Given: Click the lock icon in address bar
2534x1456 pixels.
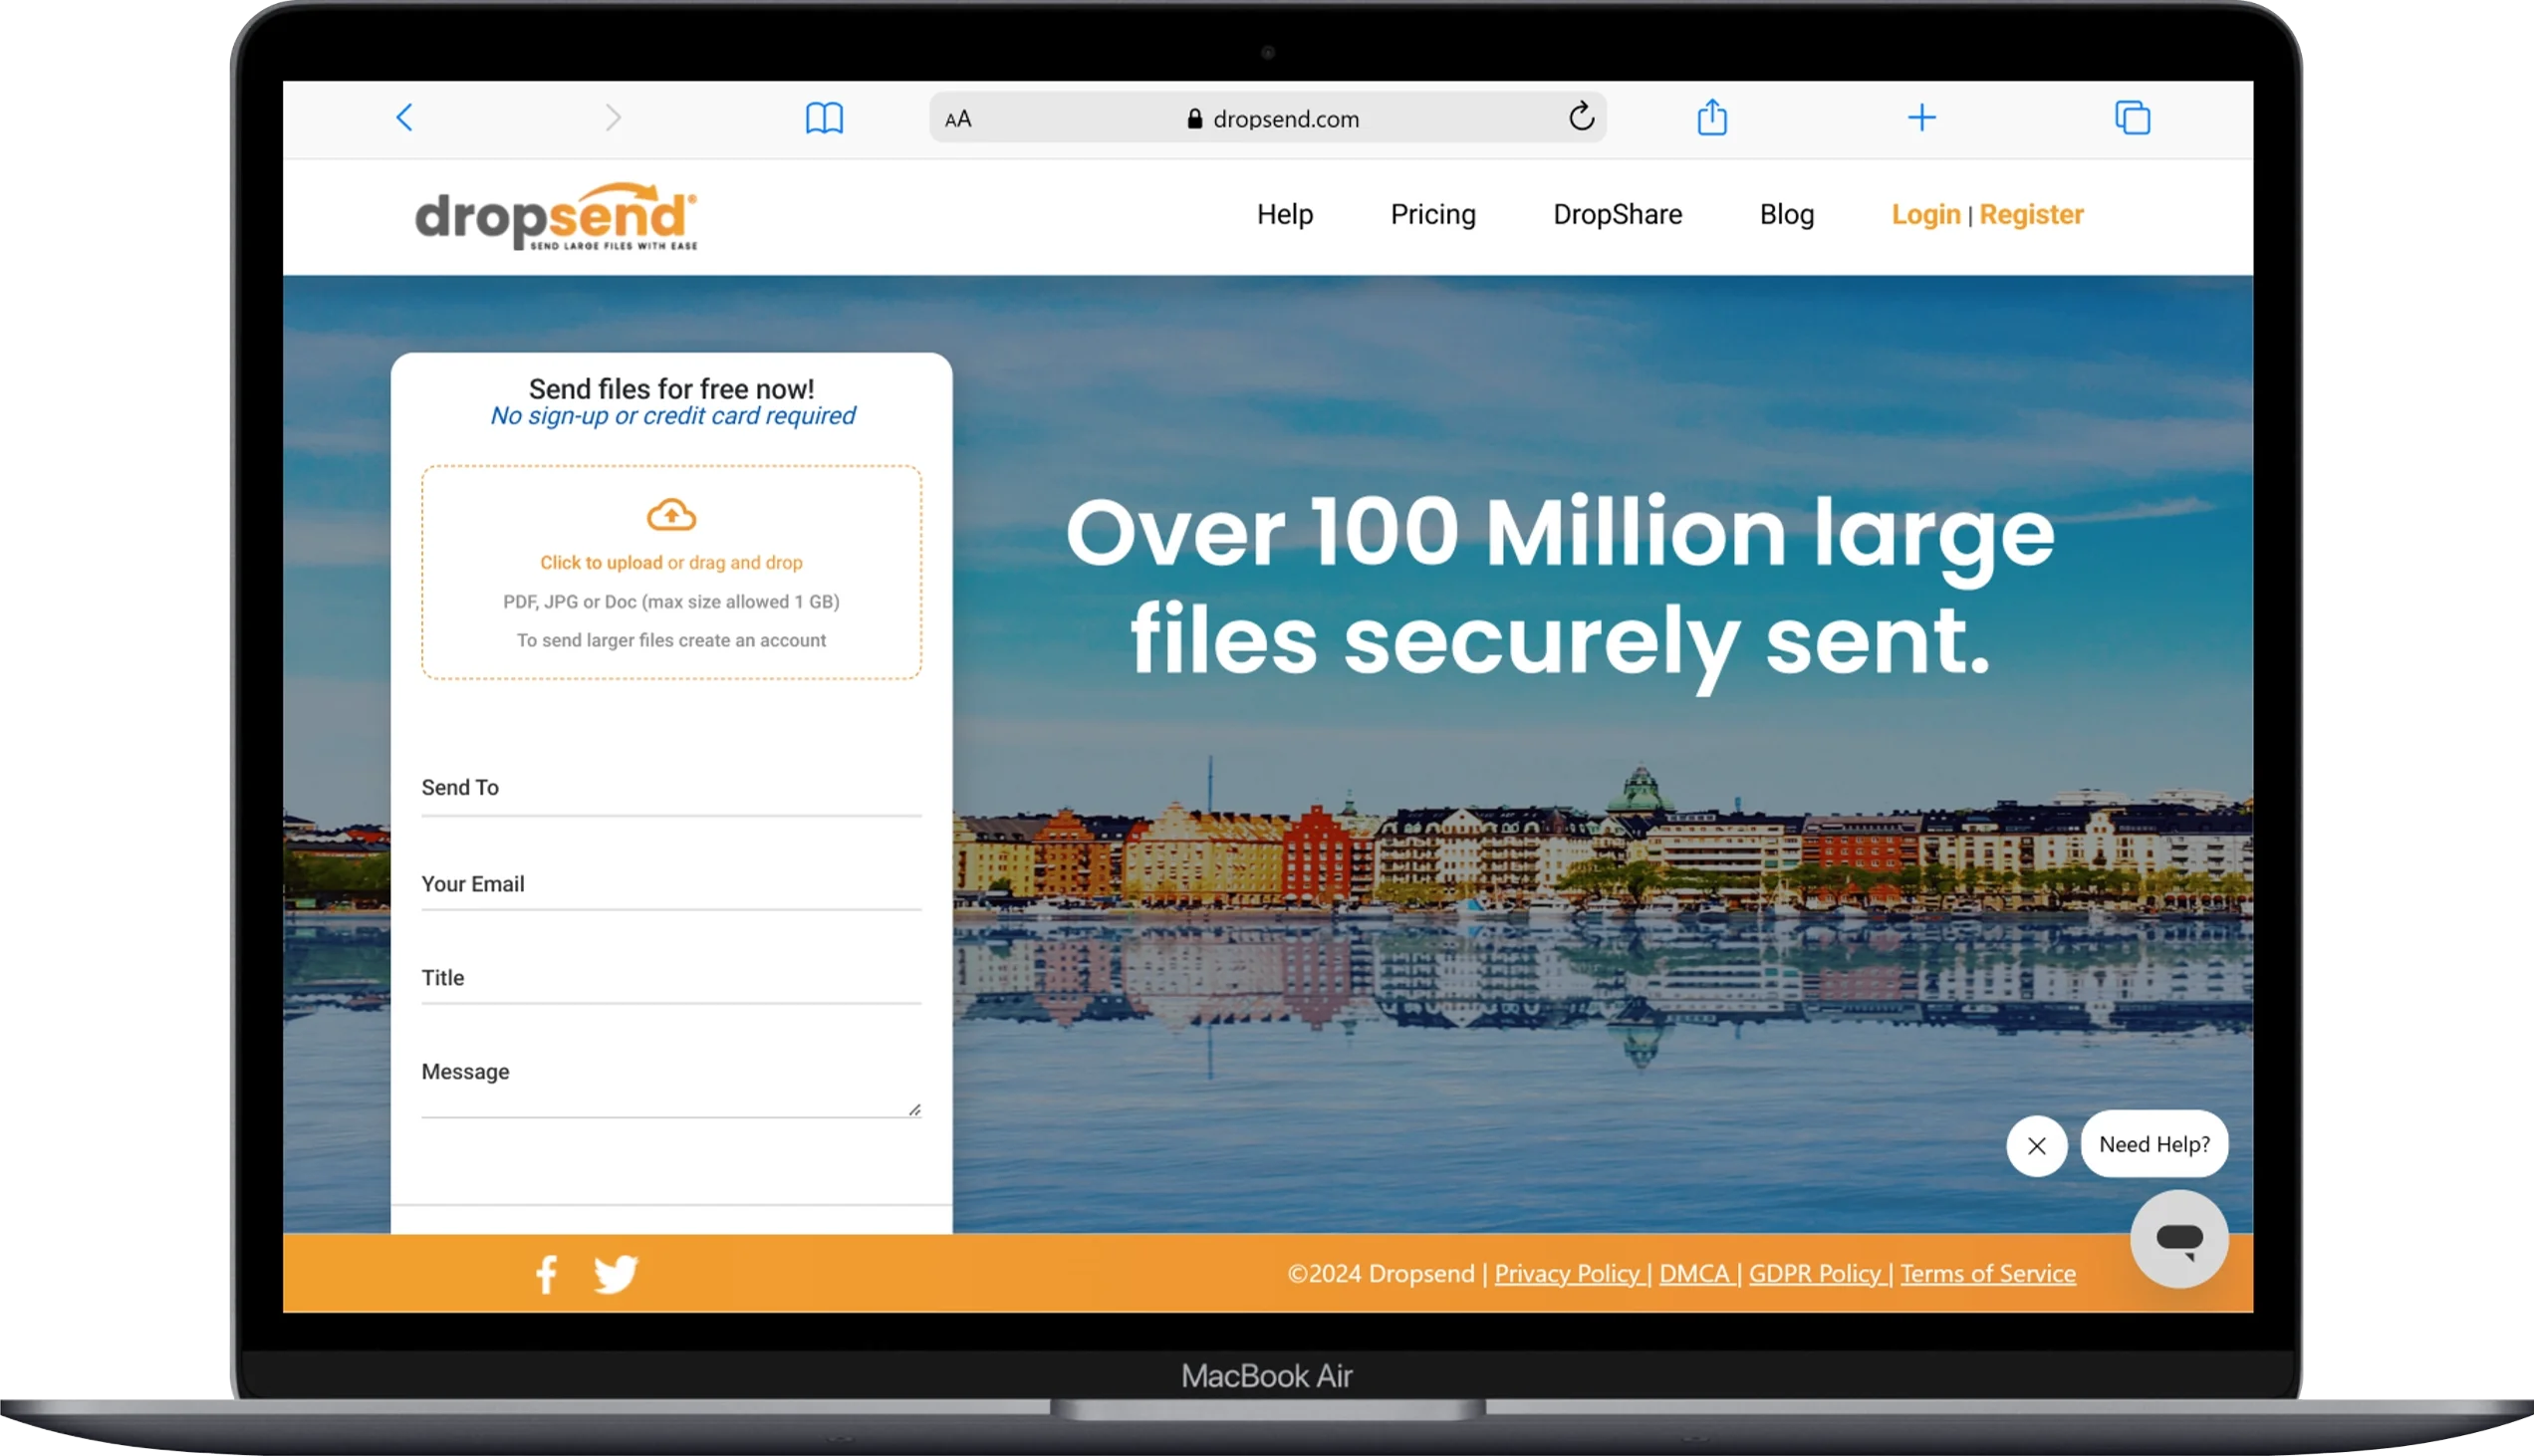Looking at the screenshot, I should [1194, 119].
